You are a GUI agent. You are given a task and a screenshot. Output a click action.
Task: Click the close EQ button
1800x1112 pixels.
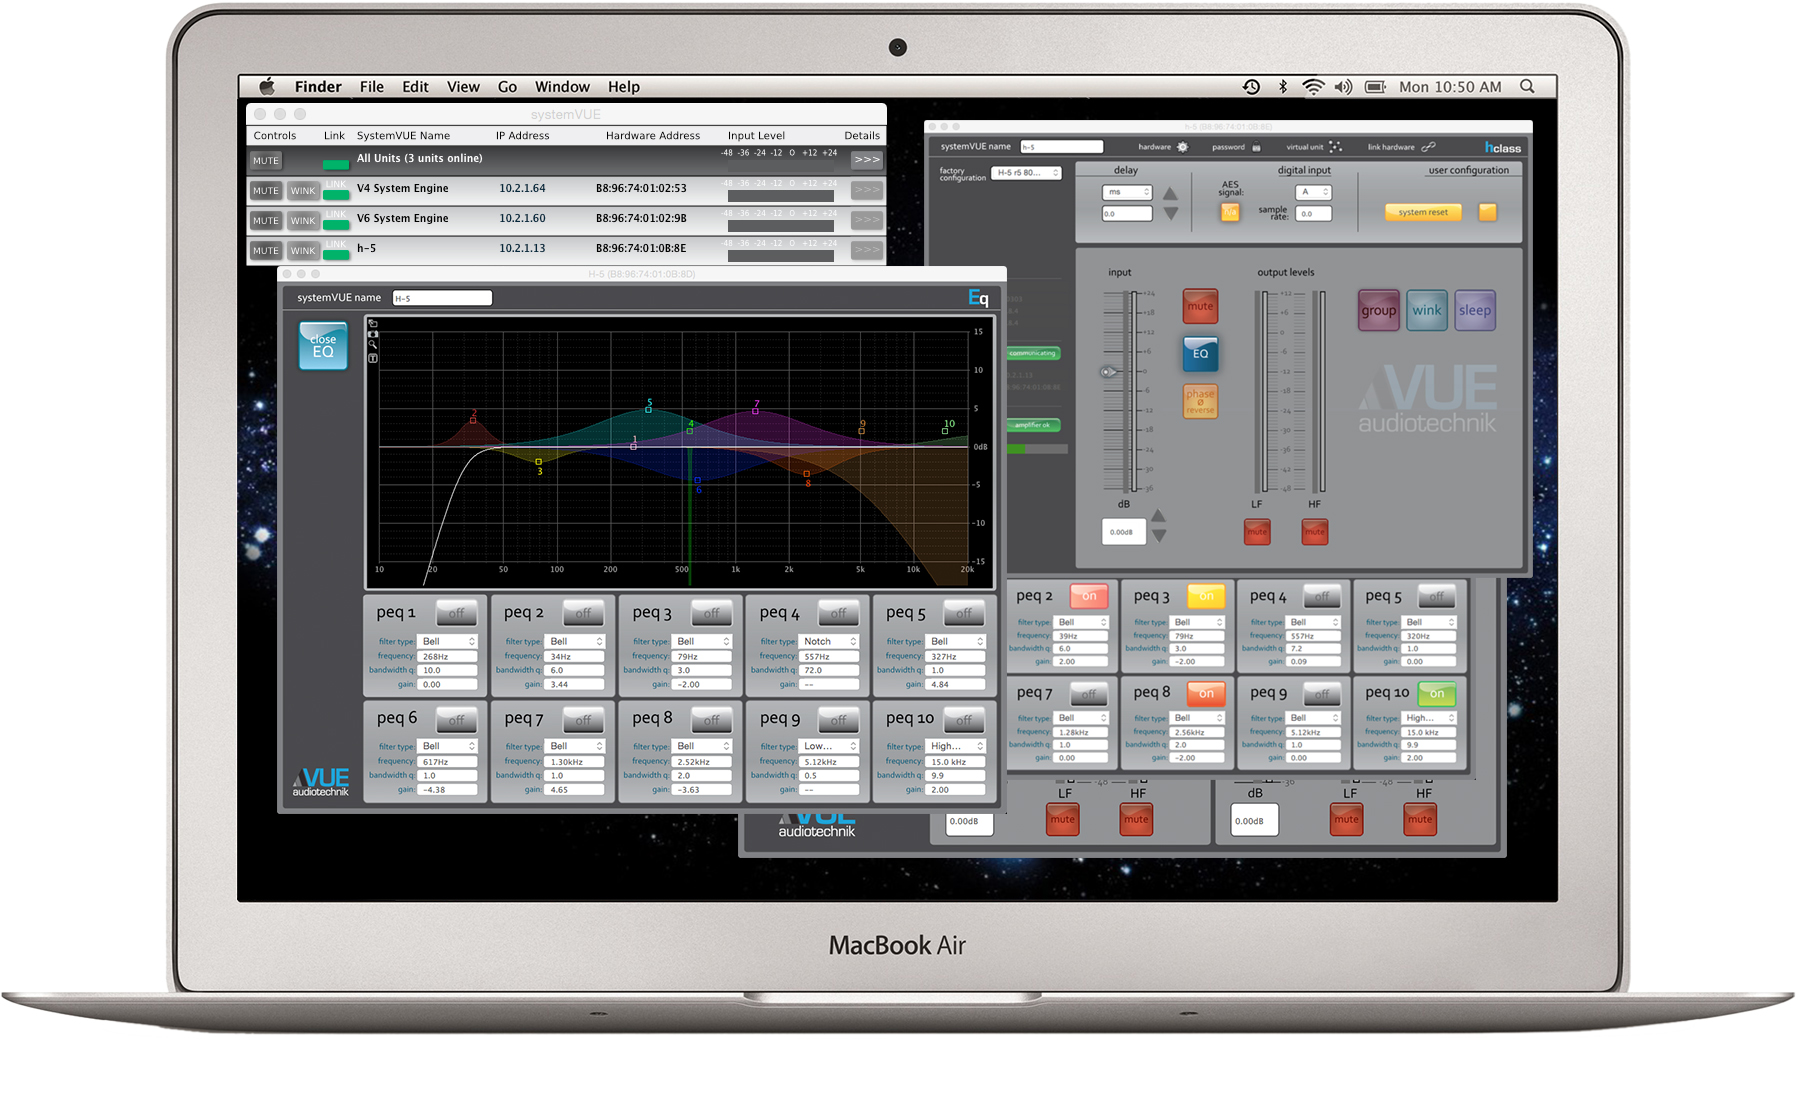pos(323,346)
